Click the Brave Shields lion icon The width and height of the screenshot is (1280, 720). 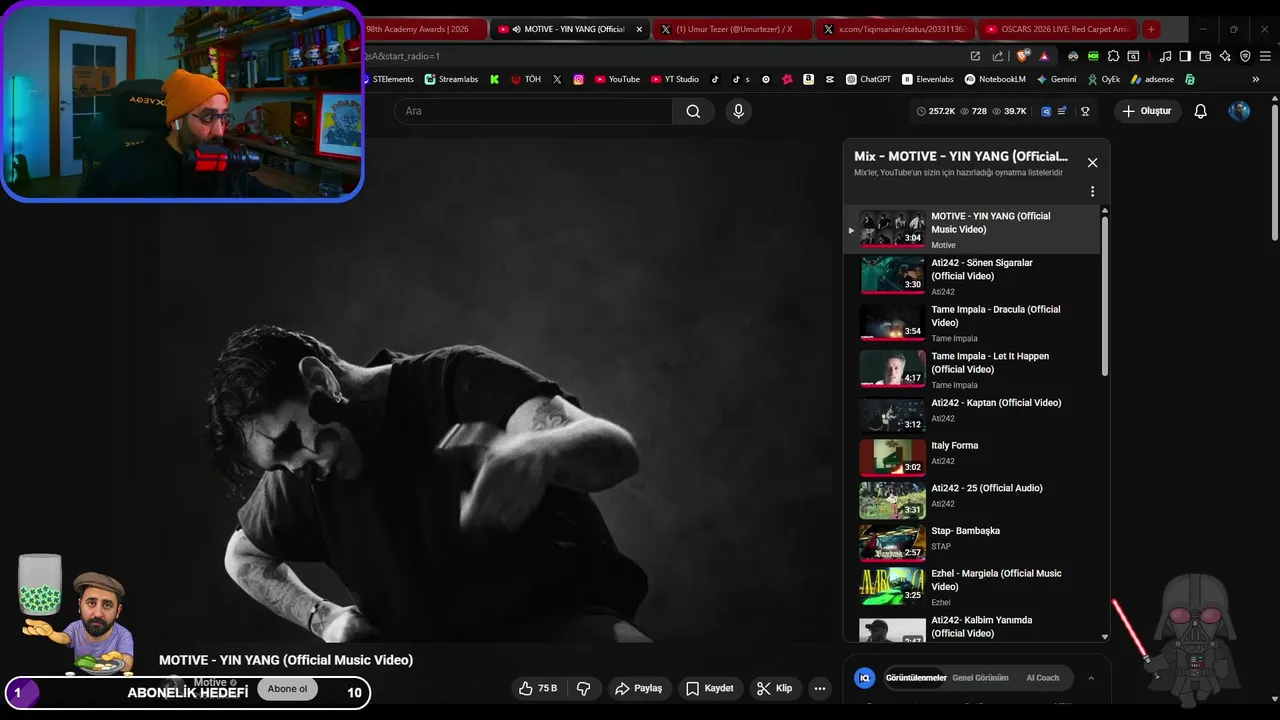pyautogui.click(x=1022, y=56)
